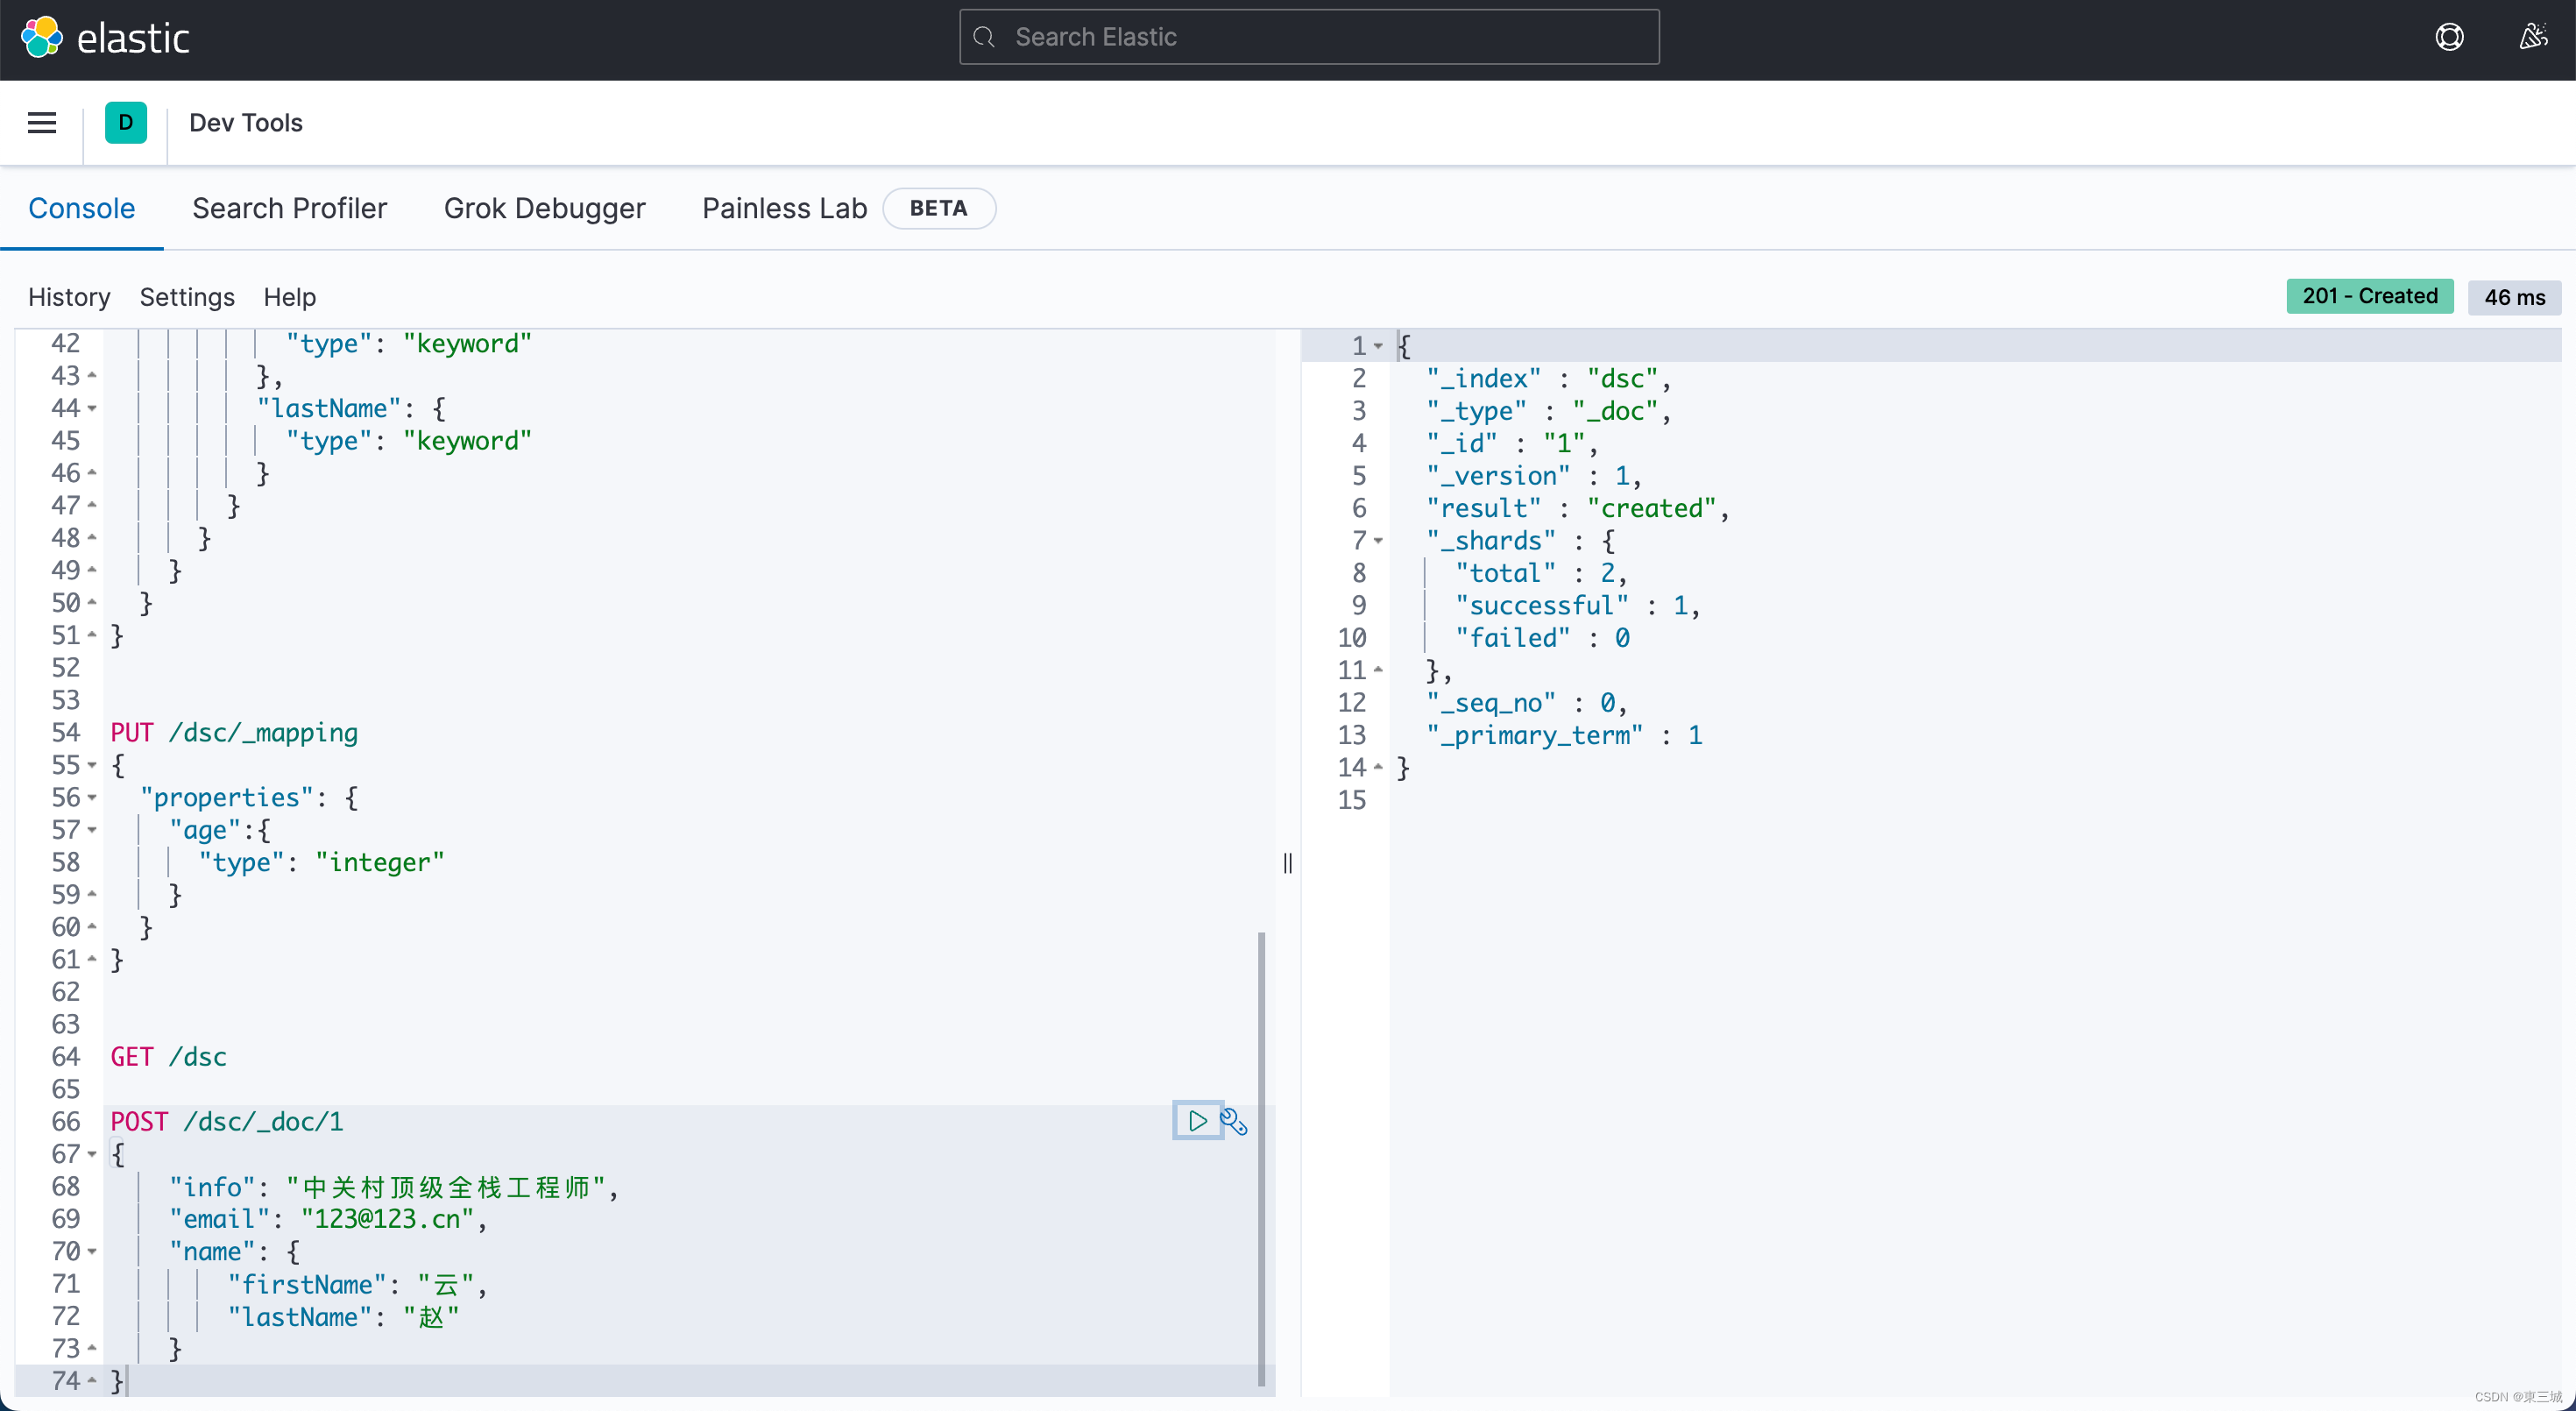Viewport: 2576px width, 1411px height.
Task: Click the green D space avatar
Action: [126, 123]
